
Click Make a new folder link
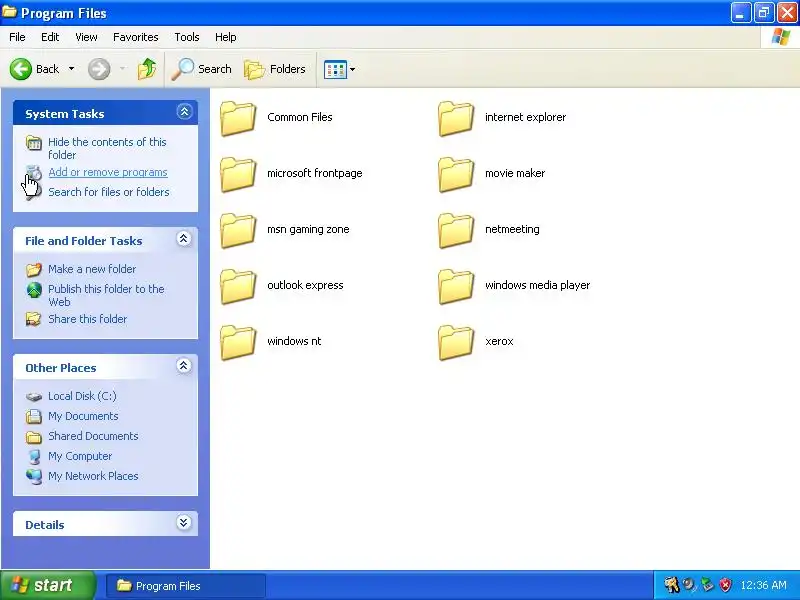click(x=92, y=269)
